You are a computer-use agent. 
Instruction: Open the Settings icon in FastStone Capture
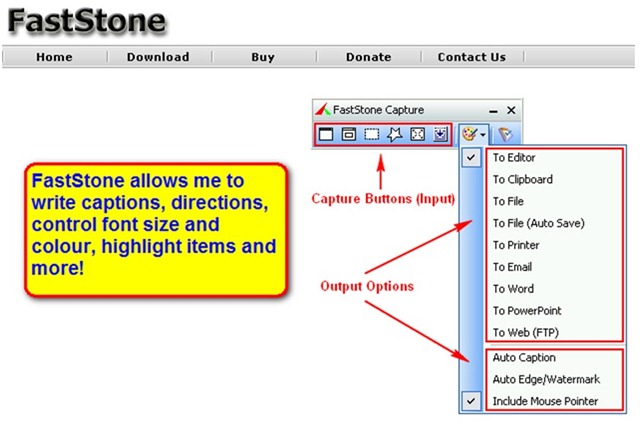[x=505, y=134]
